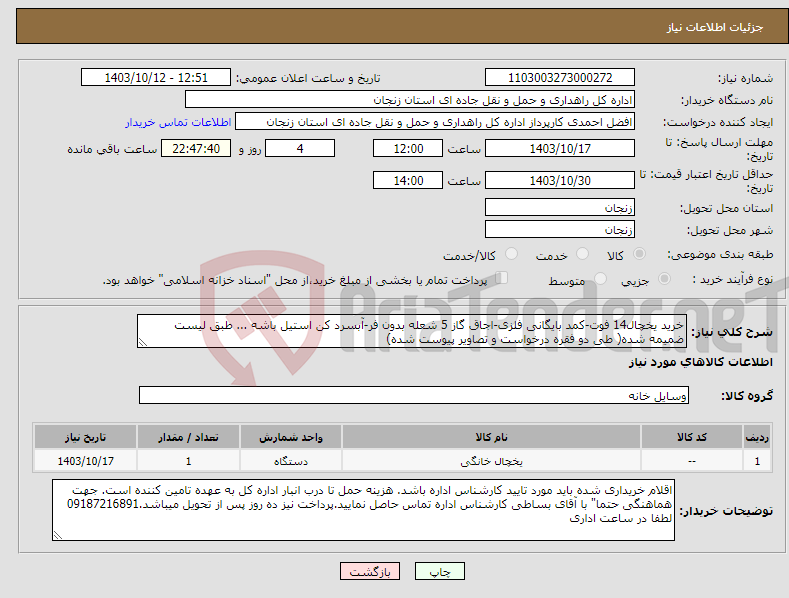Click the جزئیات اطلاعات نیاز page header
This screenshot has height=598, width=789.
click(715, 27)
